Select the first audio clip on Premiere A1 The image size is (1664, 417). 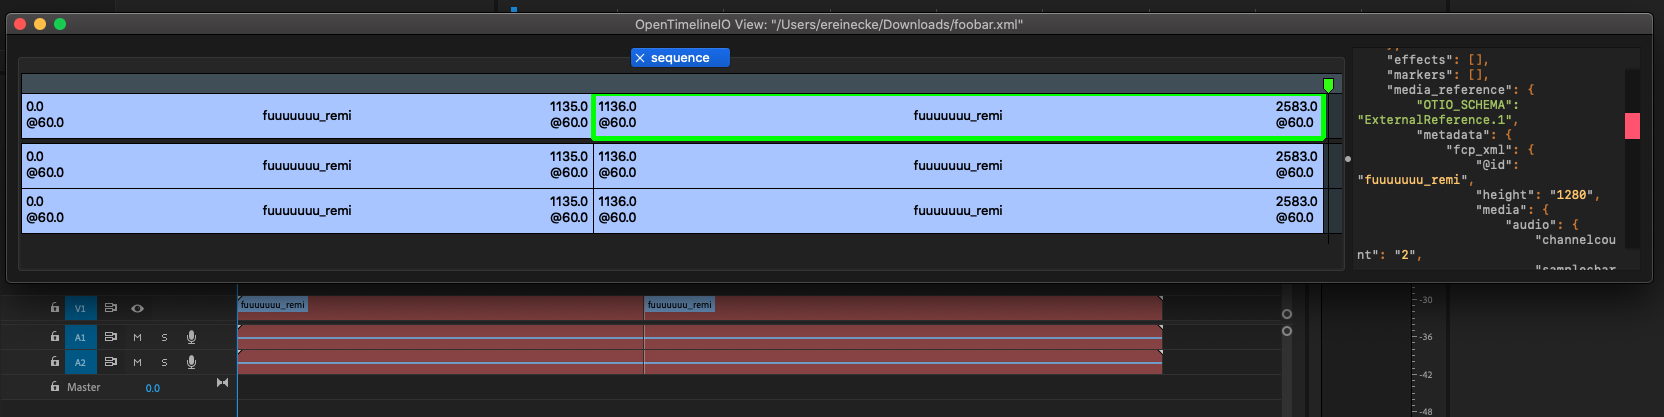pyautogui.click(x=440, y=337)
